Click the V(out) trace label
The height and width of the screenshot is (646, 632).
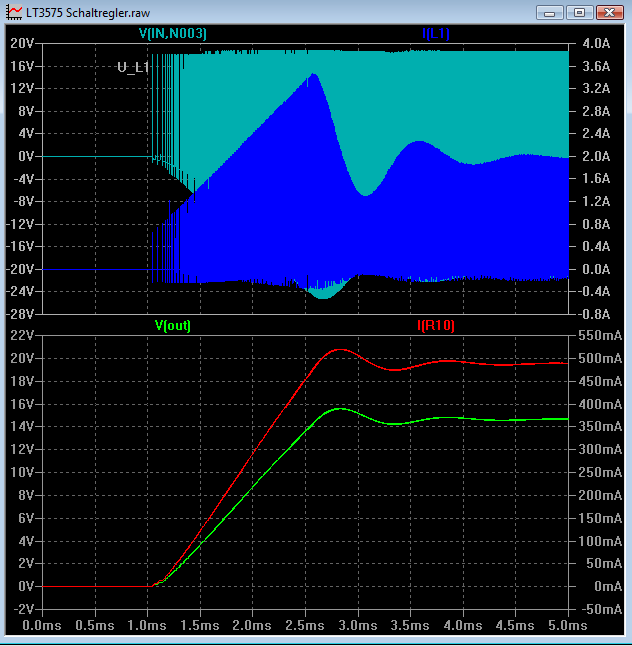pyautogui.click(x=173, y=325)
